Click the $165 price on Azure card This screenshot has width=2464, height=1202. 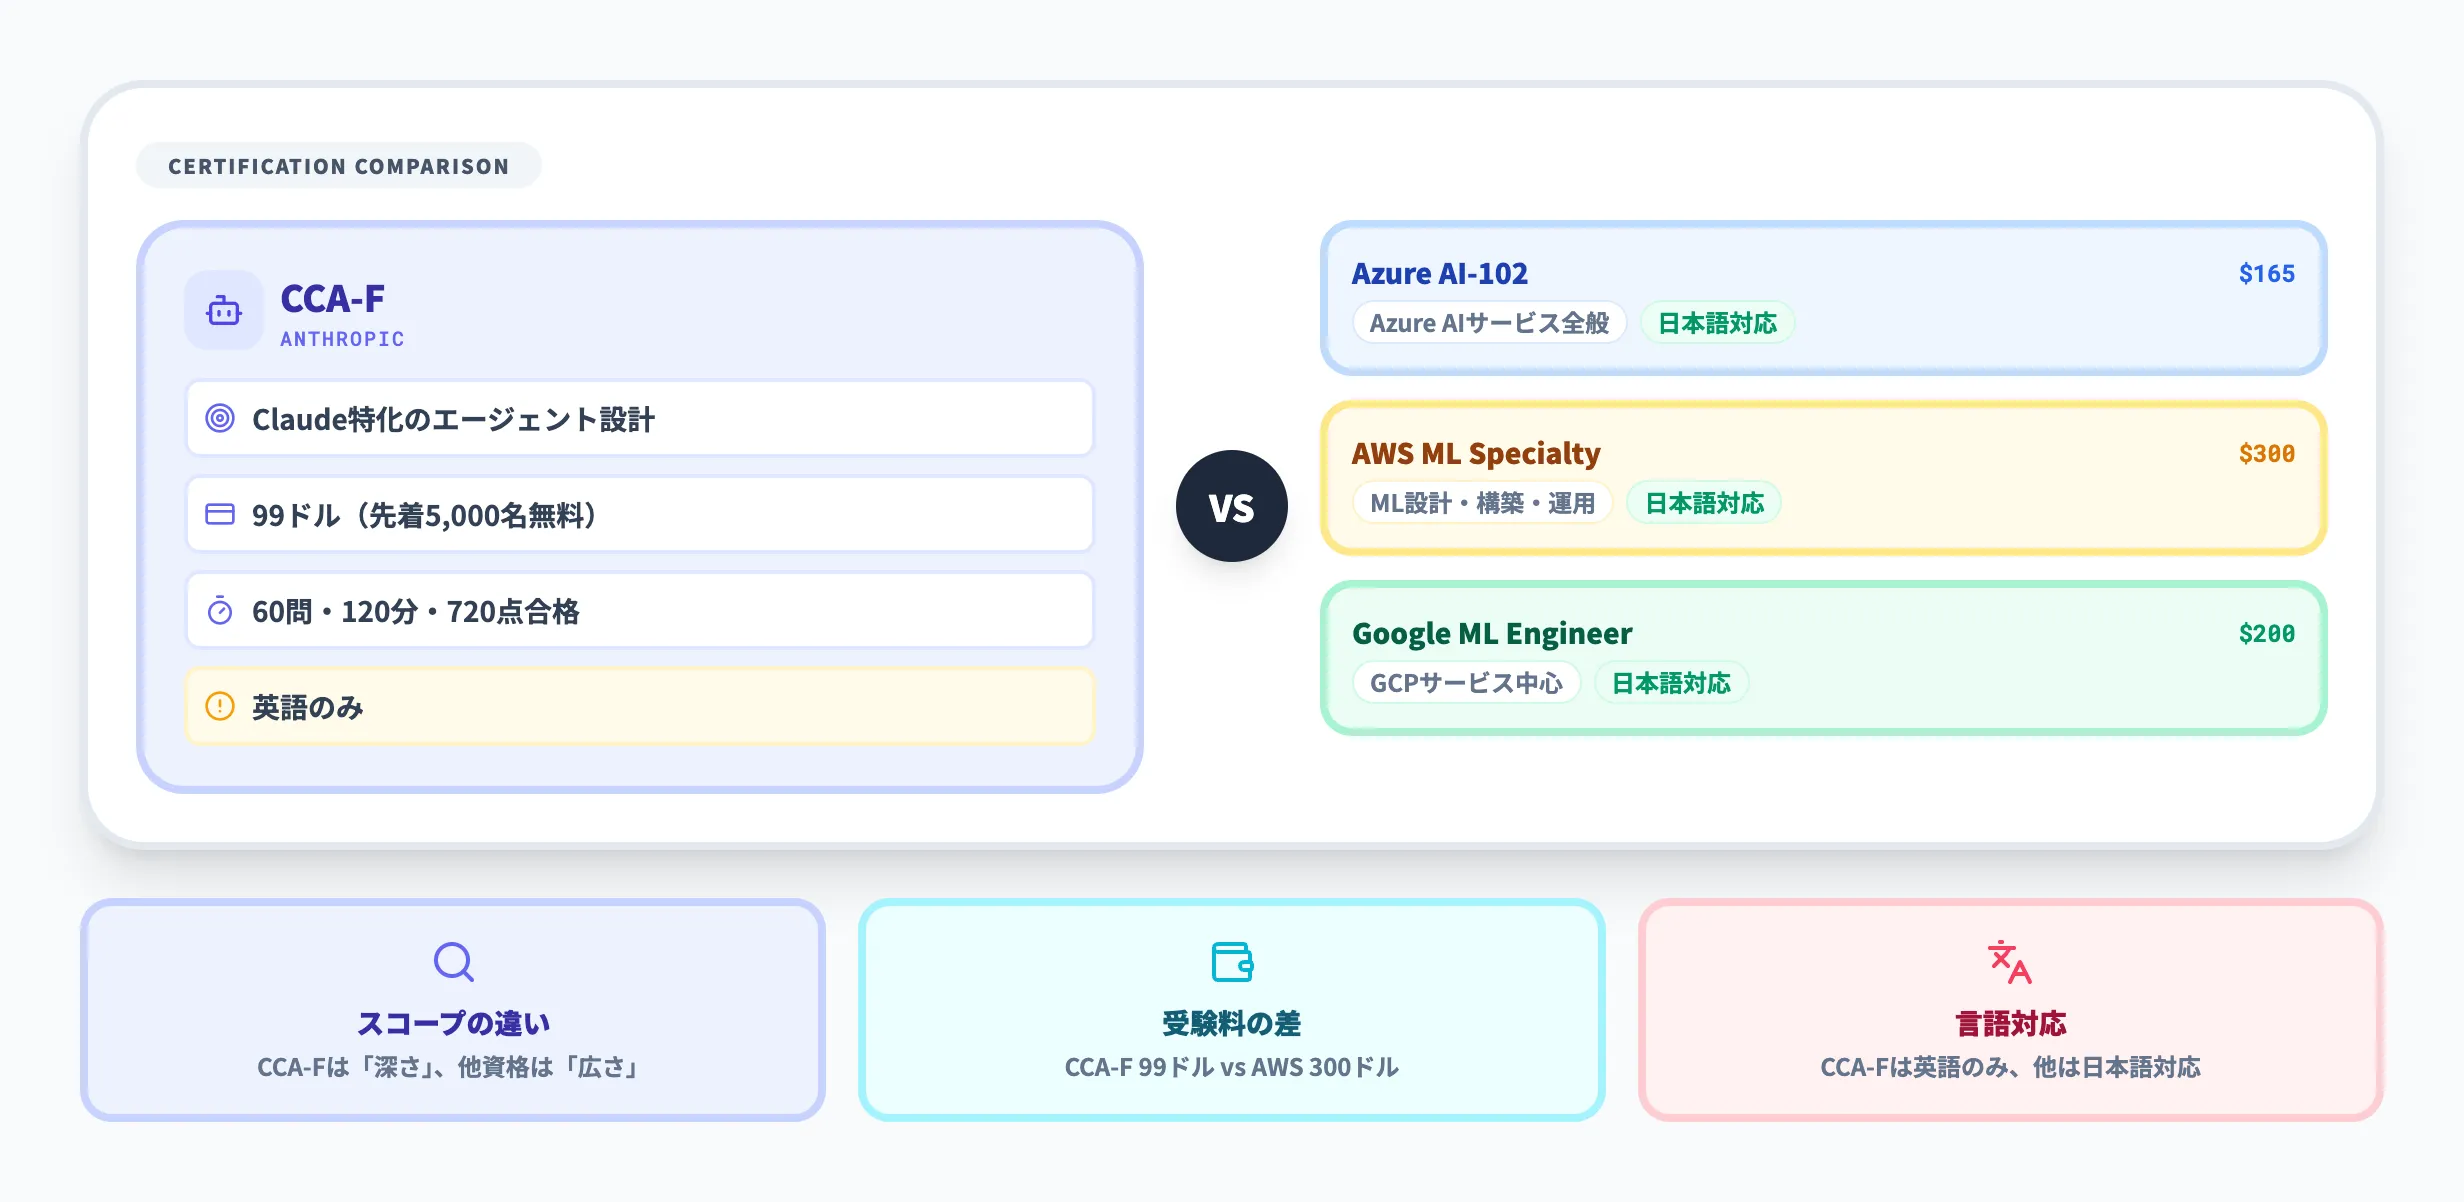[2267, 274]
